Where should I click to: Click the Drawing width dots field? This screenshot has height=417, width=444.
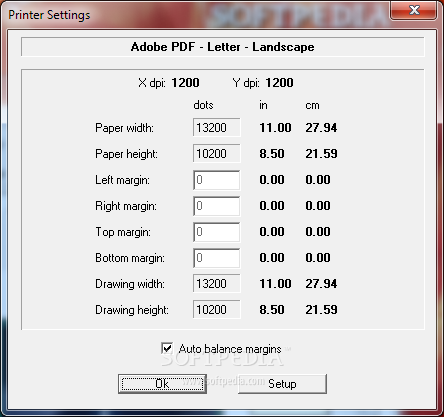tap(217, 283)
